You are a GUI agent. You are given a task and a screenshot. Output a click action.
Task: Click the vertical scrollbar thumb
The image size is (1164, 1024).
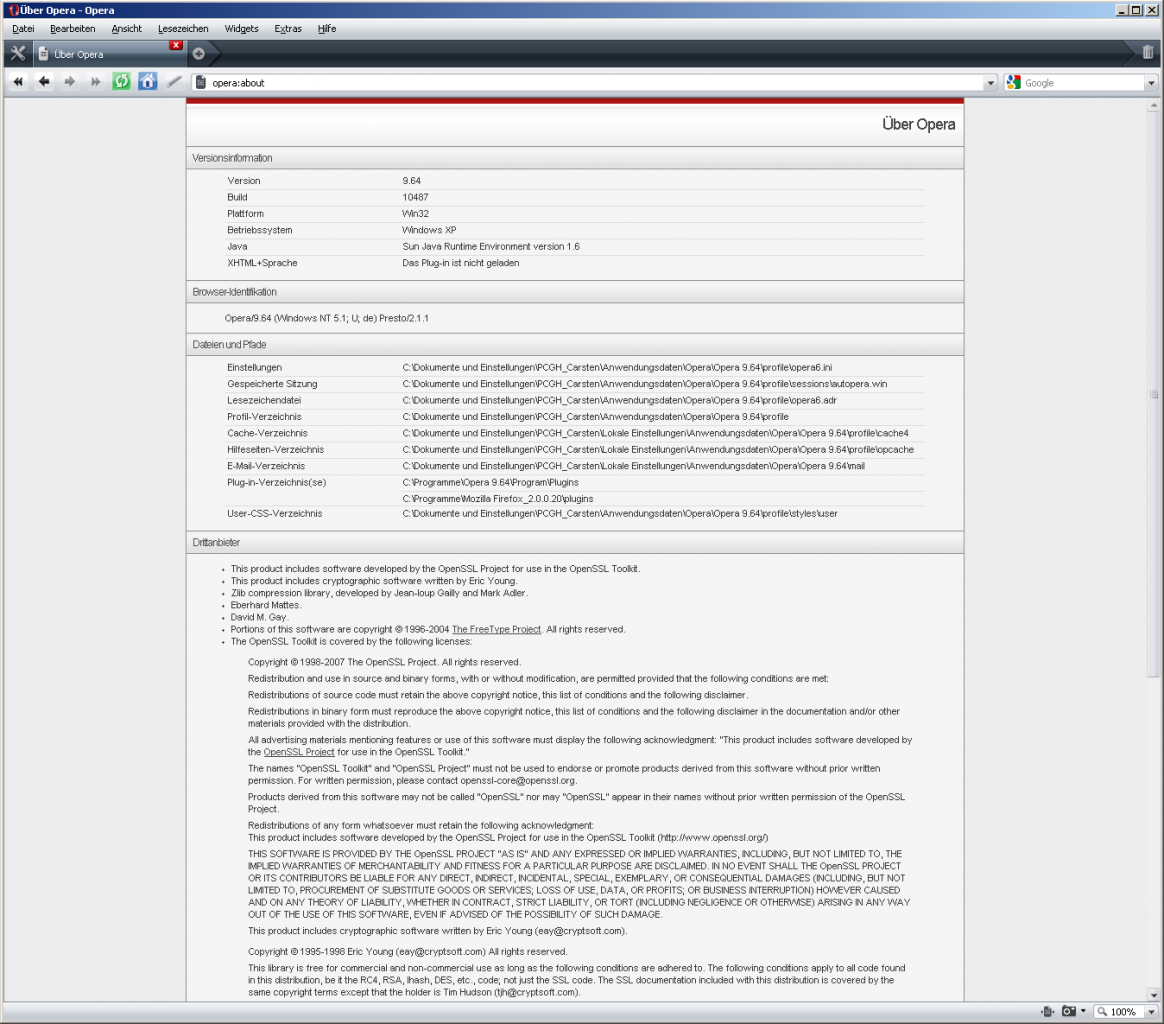point(1153,394)
